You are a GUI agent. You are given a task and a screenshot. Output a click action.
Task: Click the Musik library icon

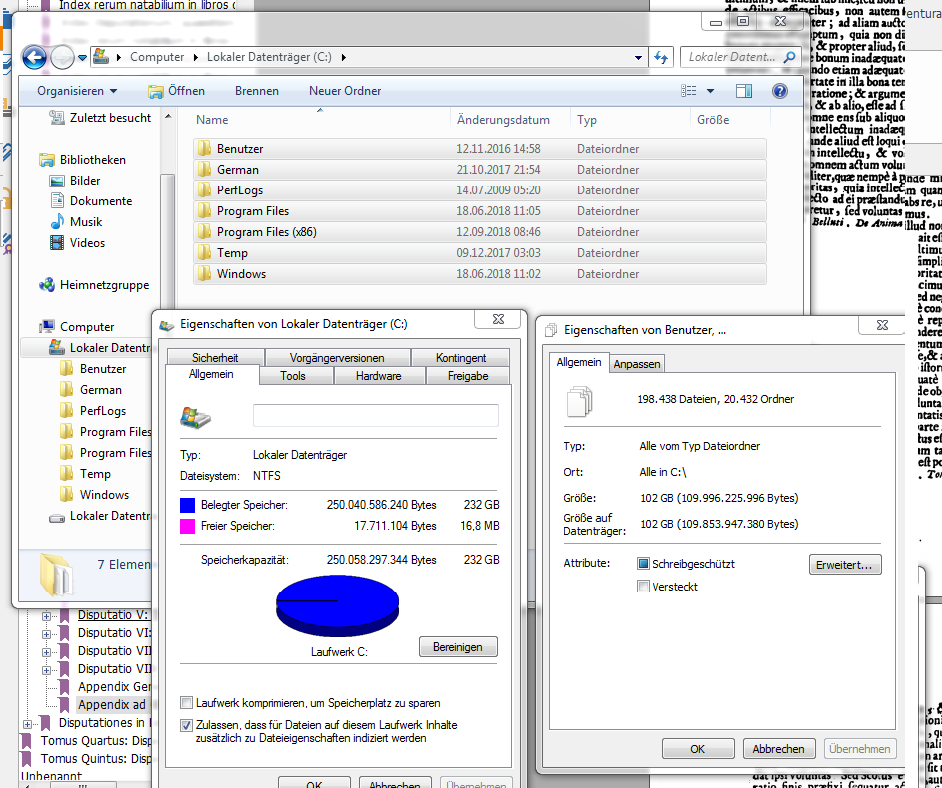coord(57,222)
